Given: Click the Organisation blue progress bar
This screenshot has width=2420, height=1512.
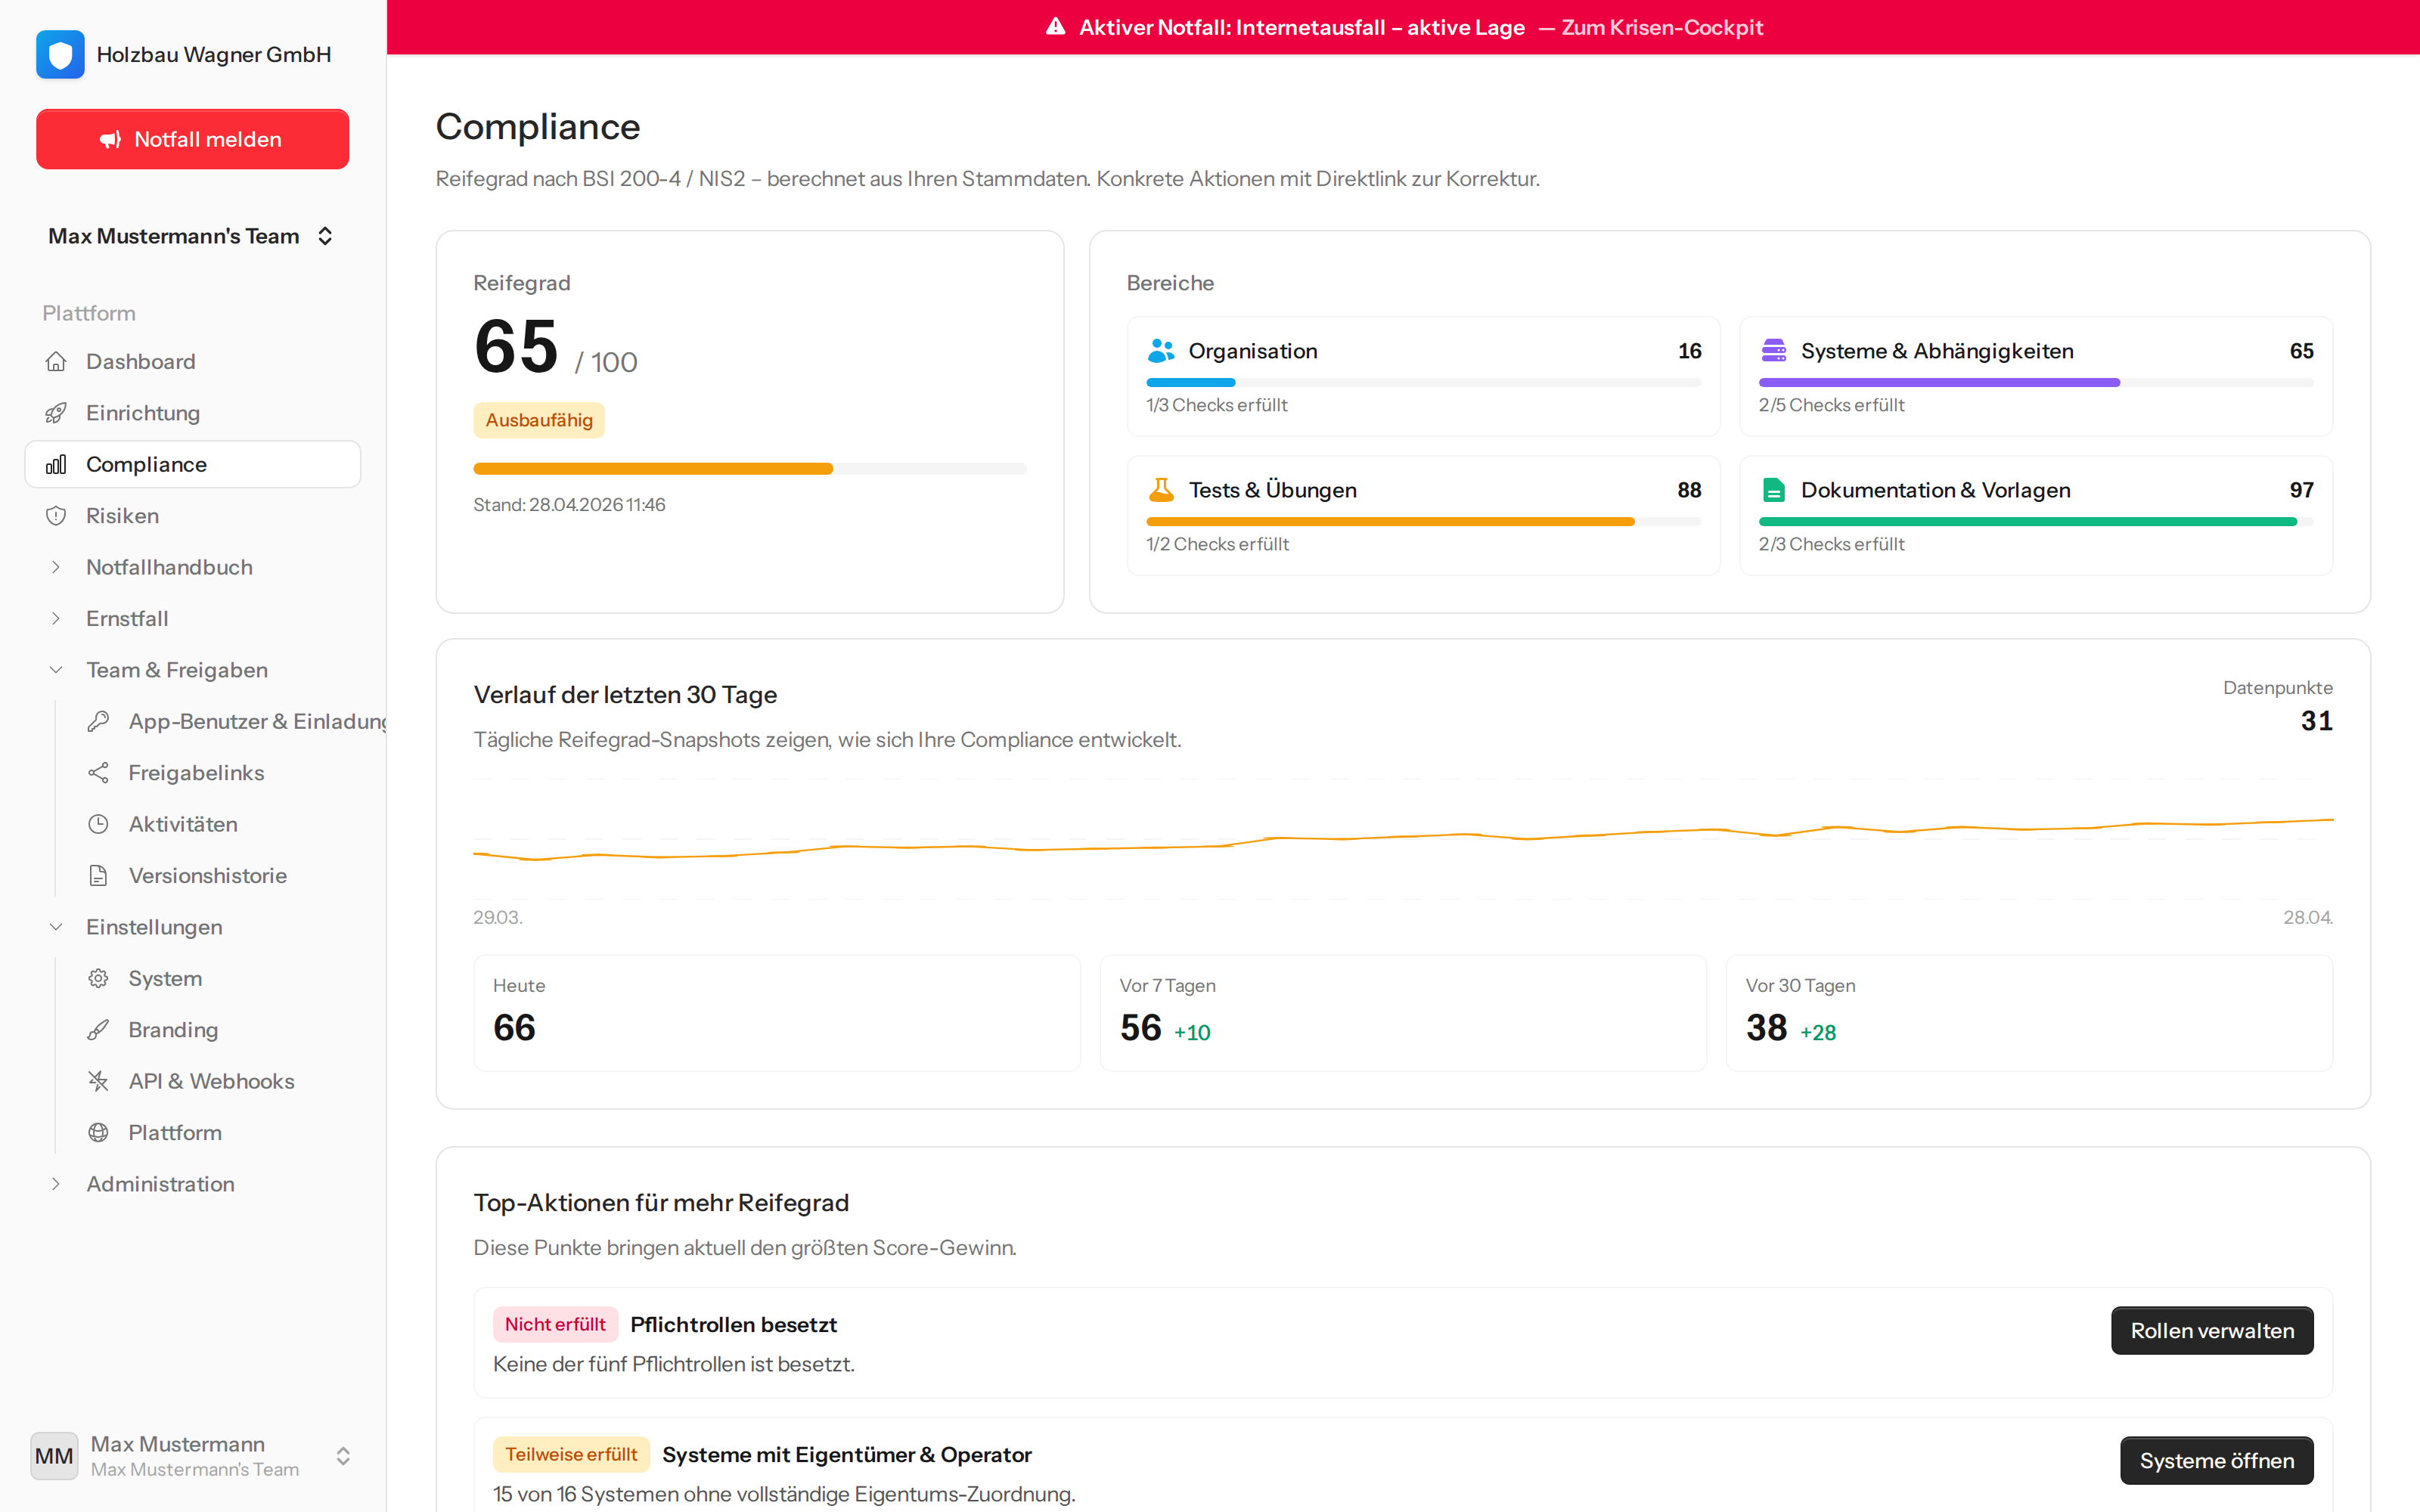Looking at the screenshot, I should [x=1423, y=382].
